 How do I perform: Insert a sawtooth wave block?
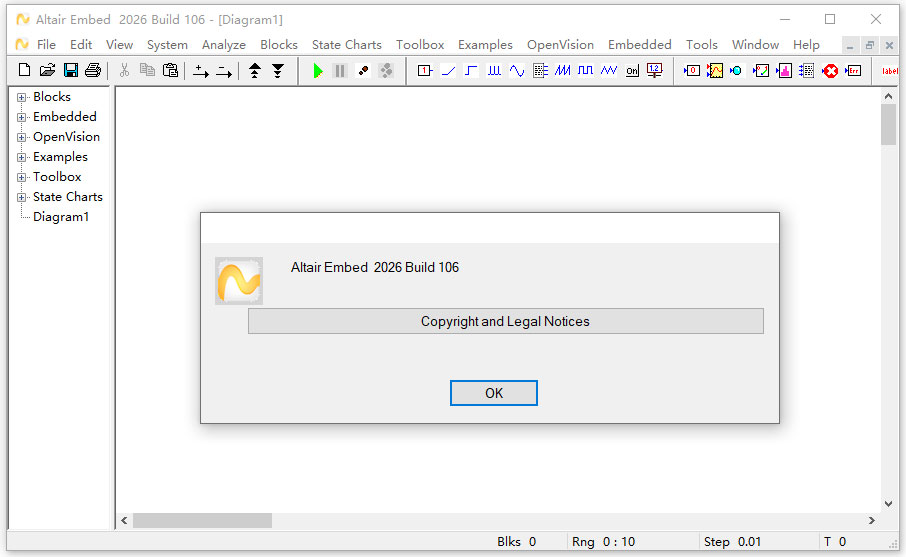pos(563,70)
